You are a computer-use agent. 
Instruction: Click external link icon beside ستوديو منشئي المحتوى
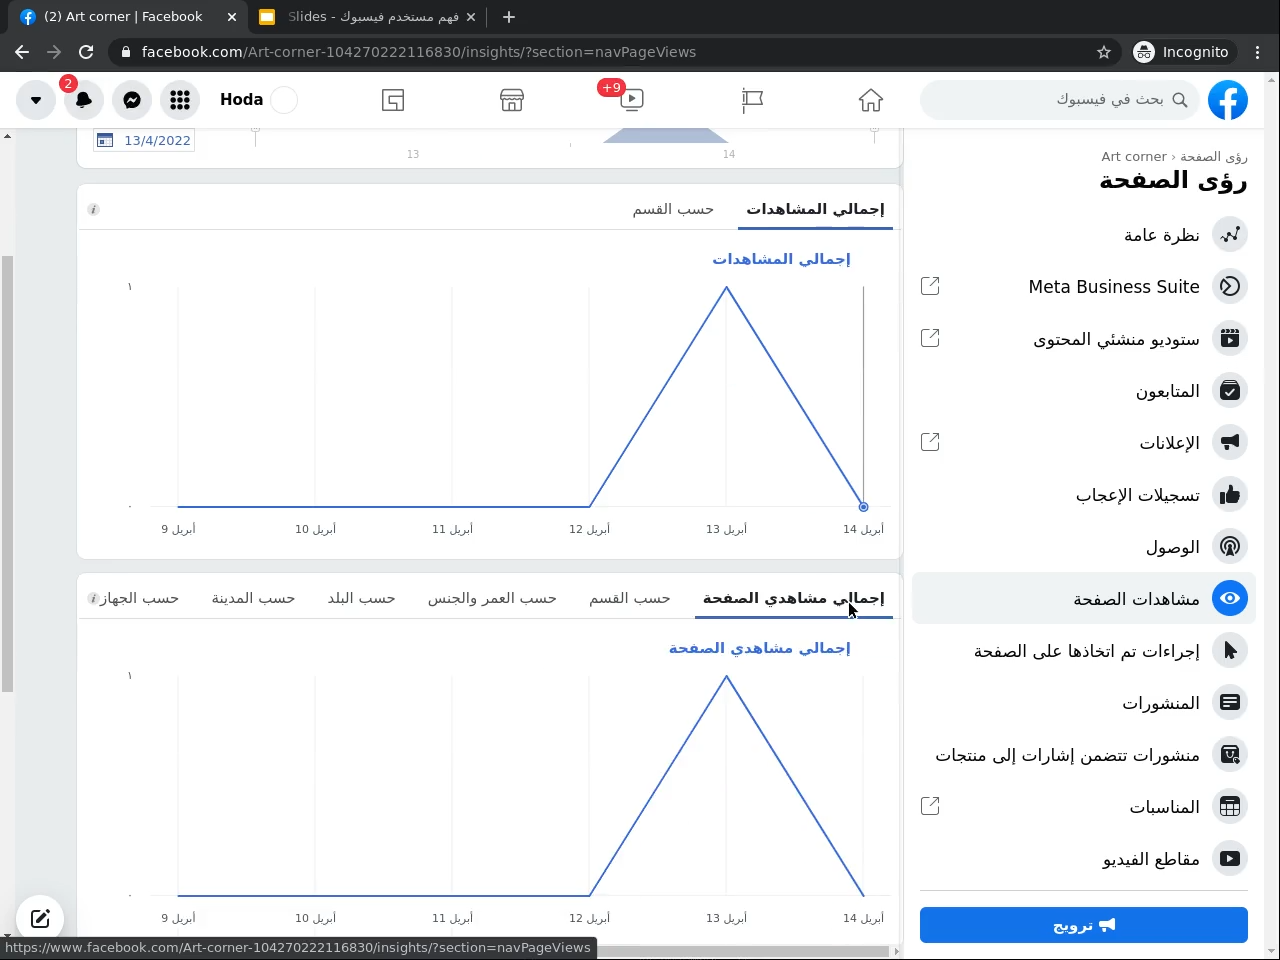coord(930,338)
